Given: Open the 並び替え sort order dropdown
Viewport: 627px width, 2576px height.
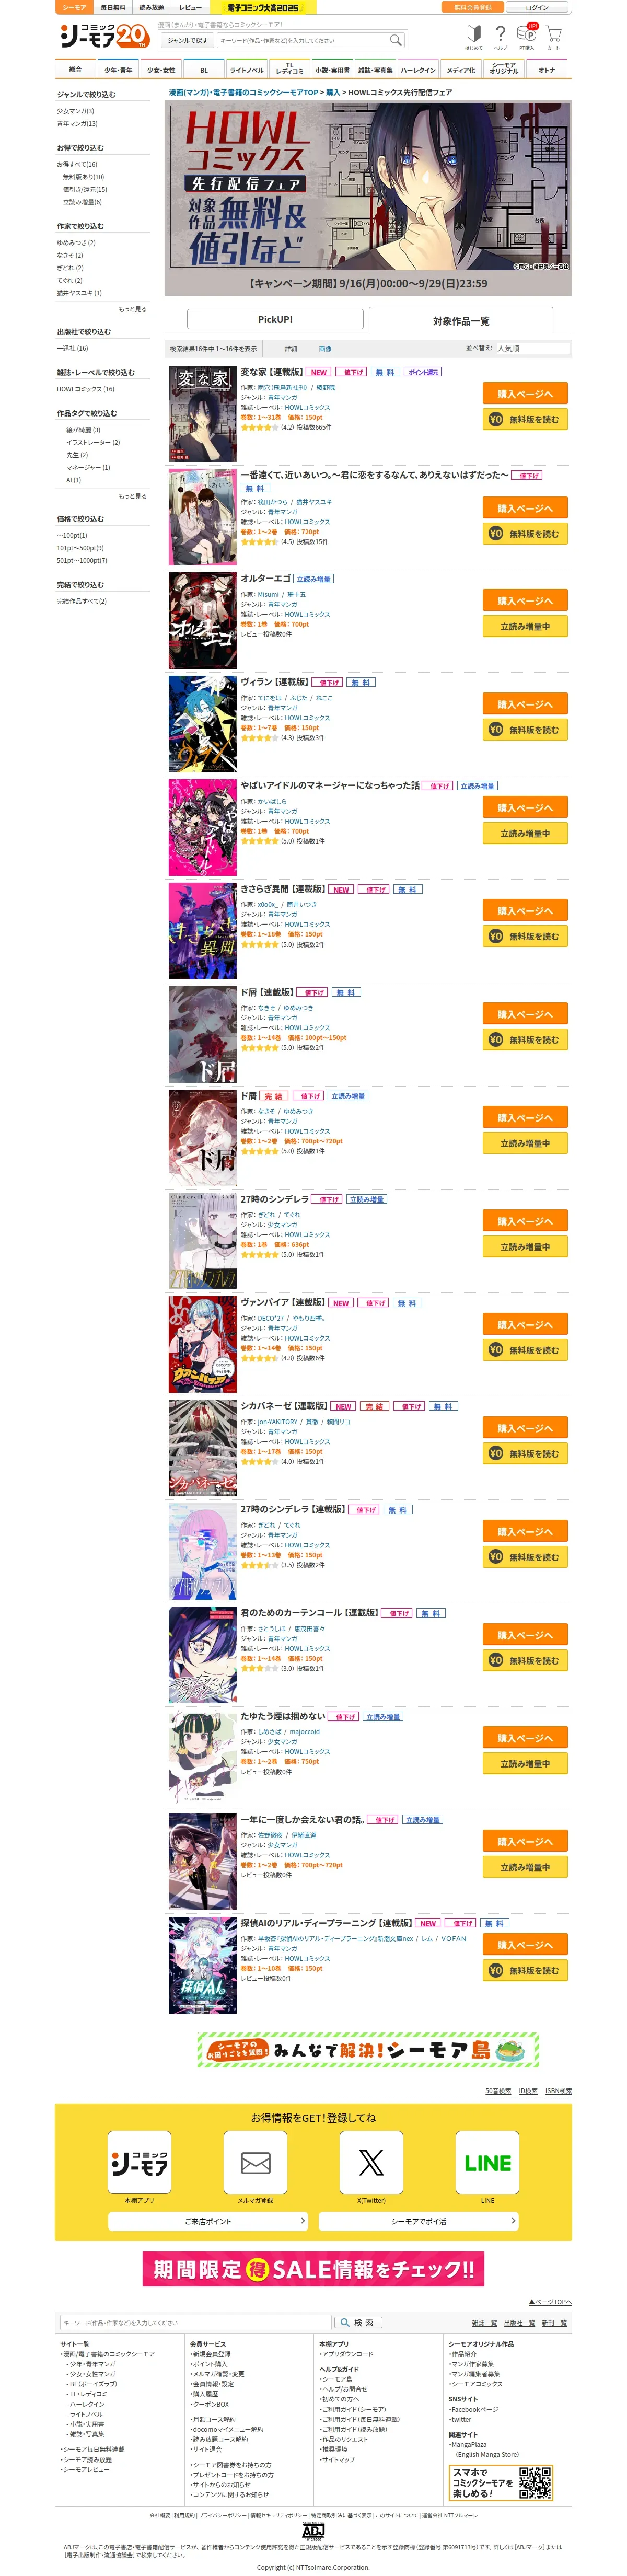Looking at the screenshot, I should (533, 349).
